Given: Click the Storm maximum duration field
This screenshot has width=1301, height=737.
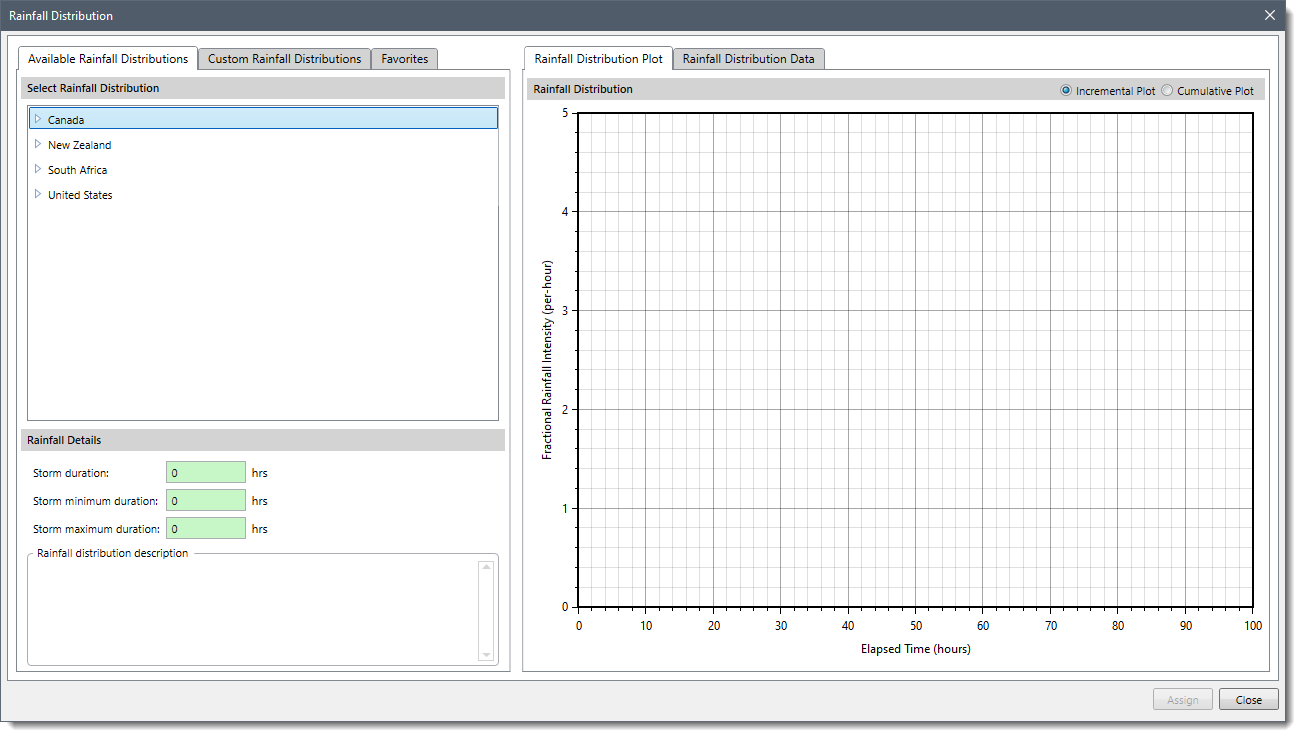Looking at the screenshot, I should click(205, 528).
